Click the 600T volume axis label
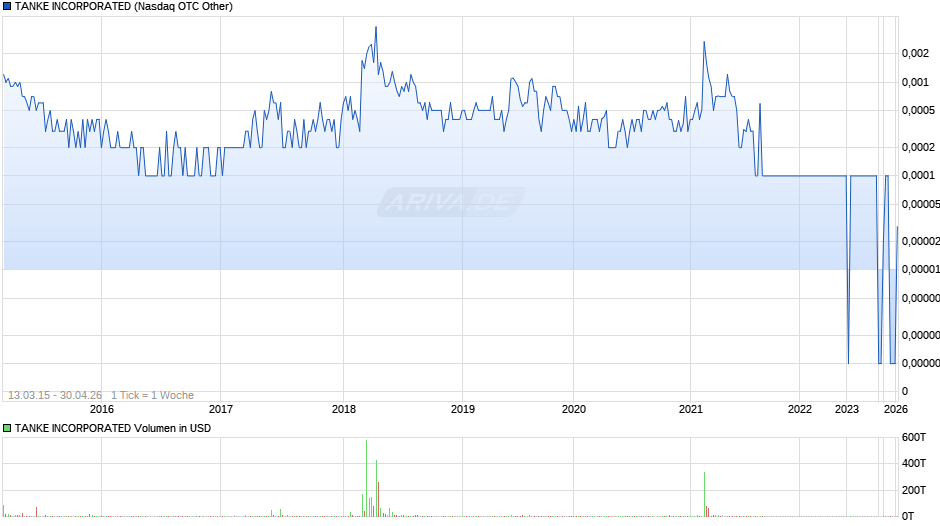 pos(914,437)
